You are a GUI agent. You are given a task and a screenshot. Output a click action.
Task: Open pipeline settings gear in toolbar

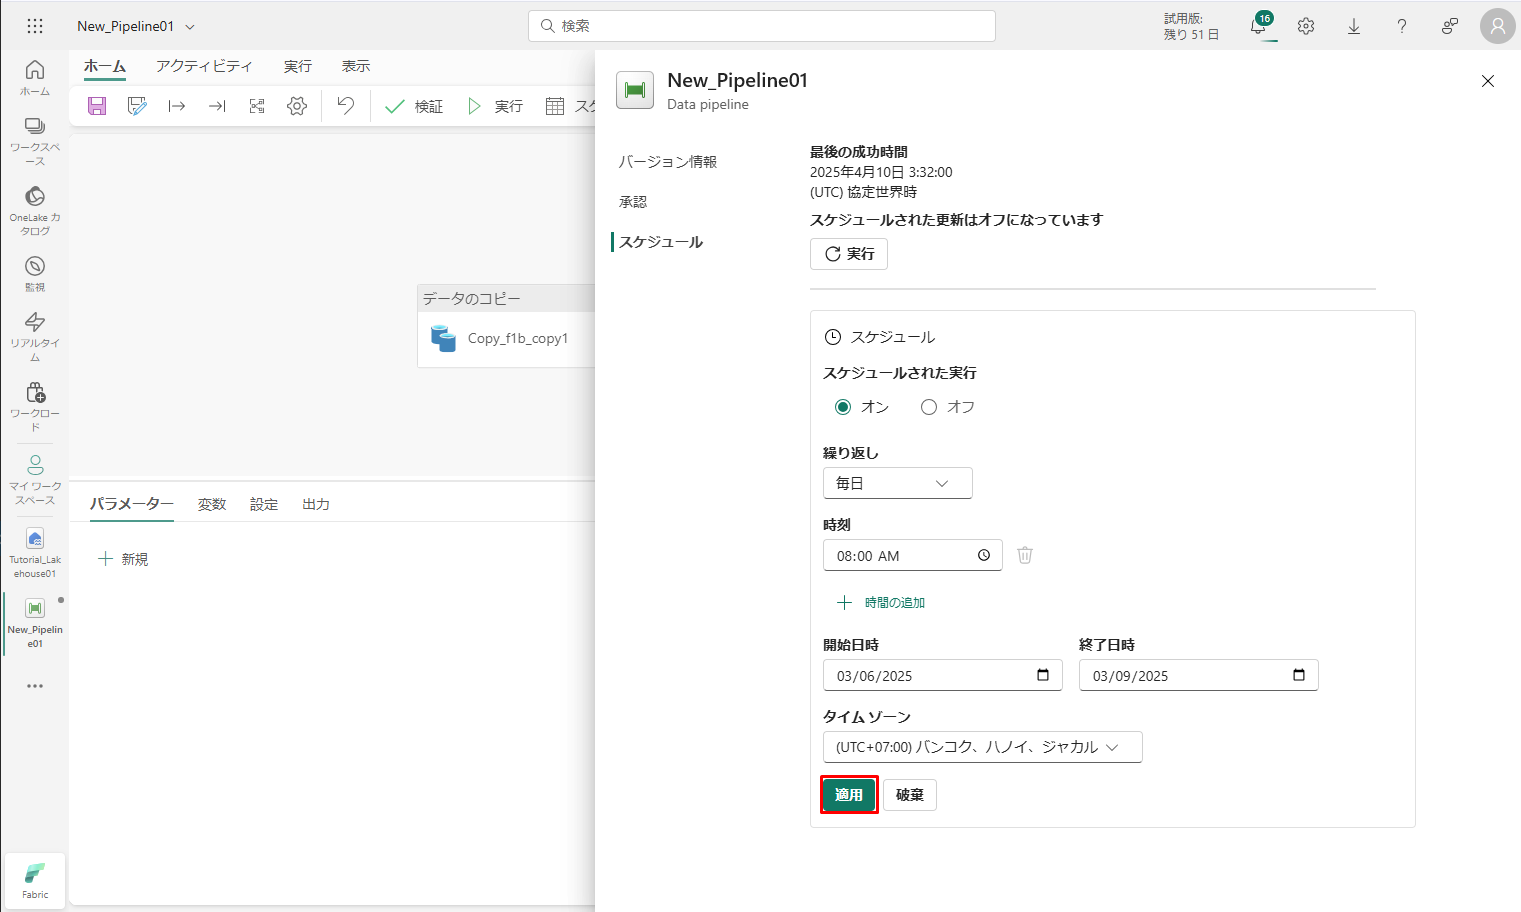tap(297, 106)
